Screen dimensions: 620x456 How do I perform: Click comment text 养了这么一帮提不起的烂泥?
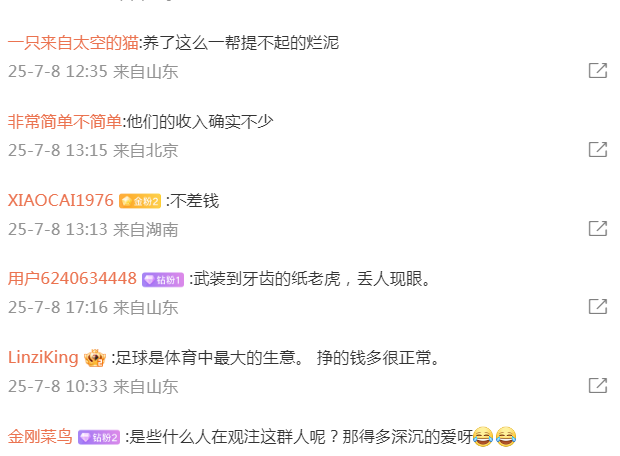[241, 42]
